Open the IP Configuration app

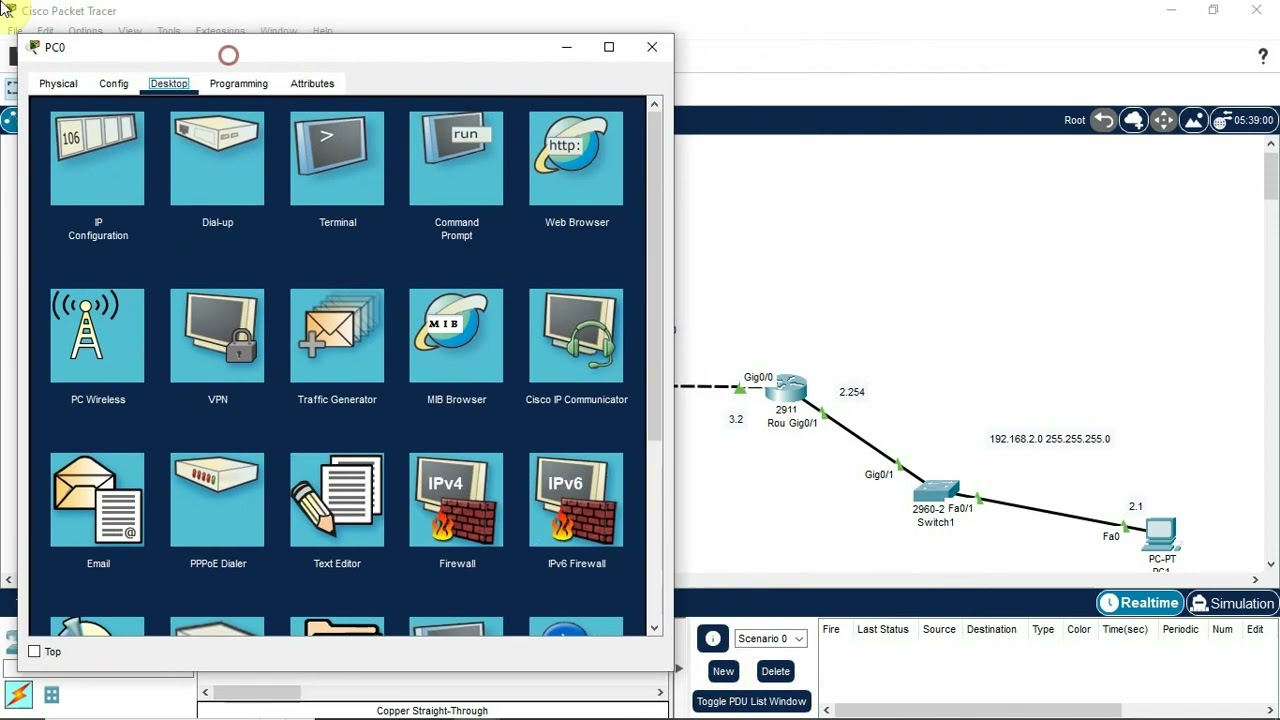[97, 159]
